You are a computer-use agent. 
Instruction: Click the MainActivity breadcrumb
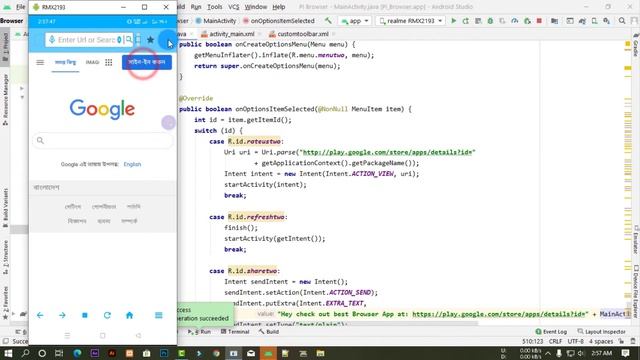tap(216, 20)
